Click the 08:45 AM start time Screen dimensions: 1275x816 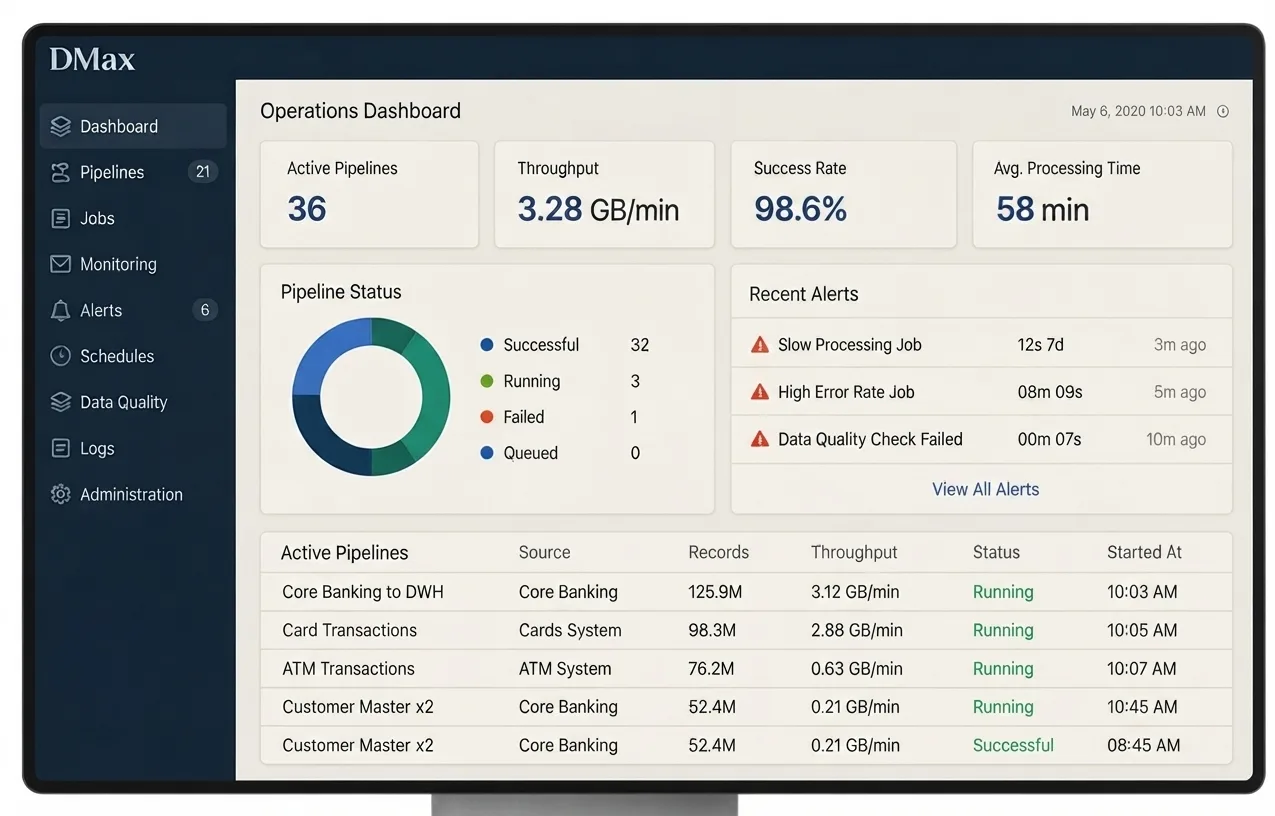click(x=1143, y=745)
